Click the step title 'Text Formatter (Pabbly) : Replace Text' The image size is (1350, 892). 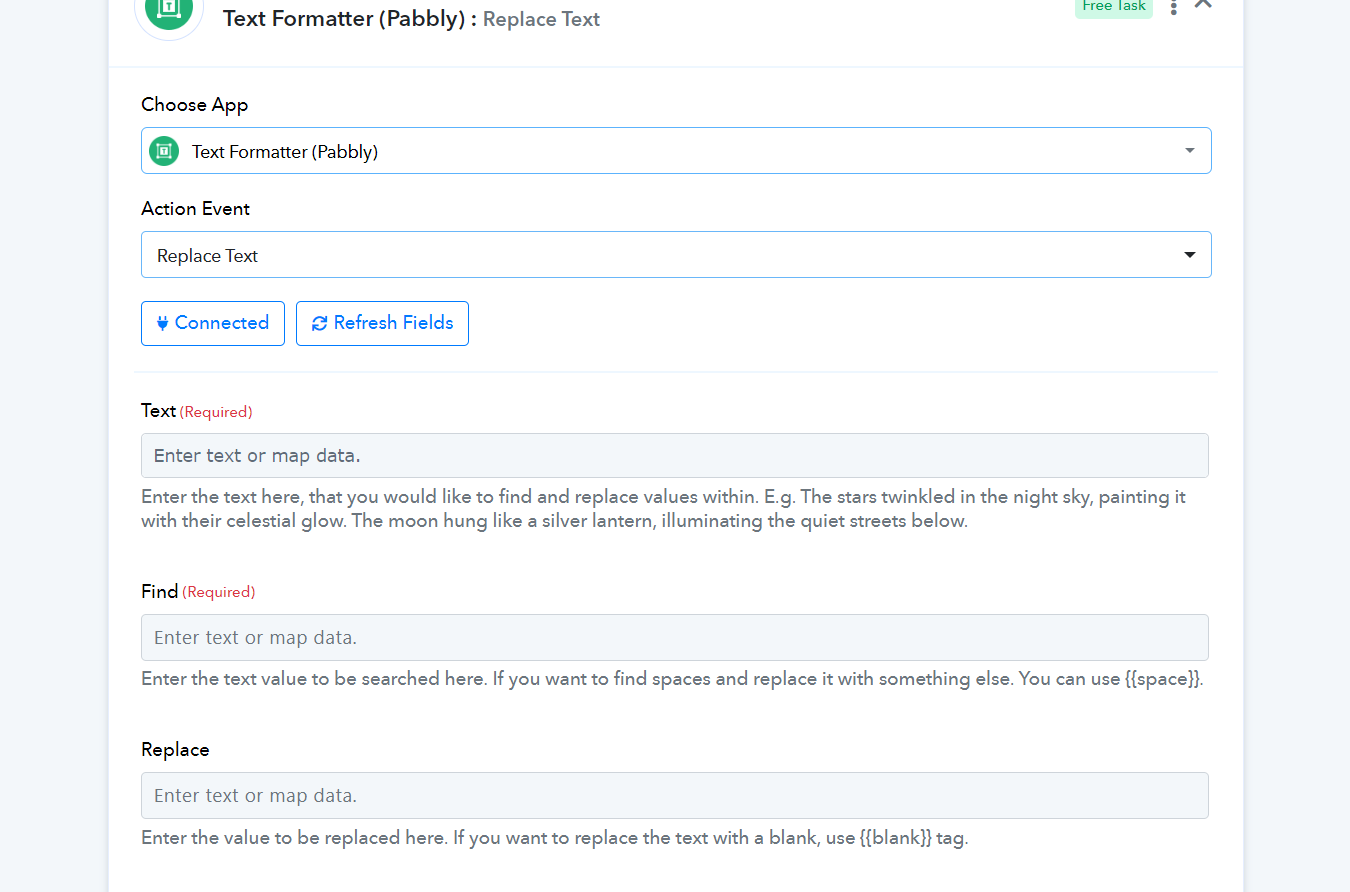pyautogui.click(x=411, y=19)
